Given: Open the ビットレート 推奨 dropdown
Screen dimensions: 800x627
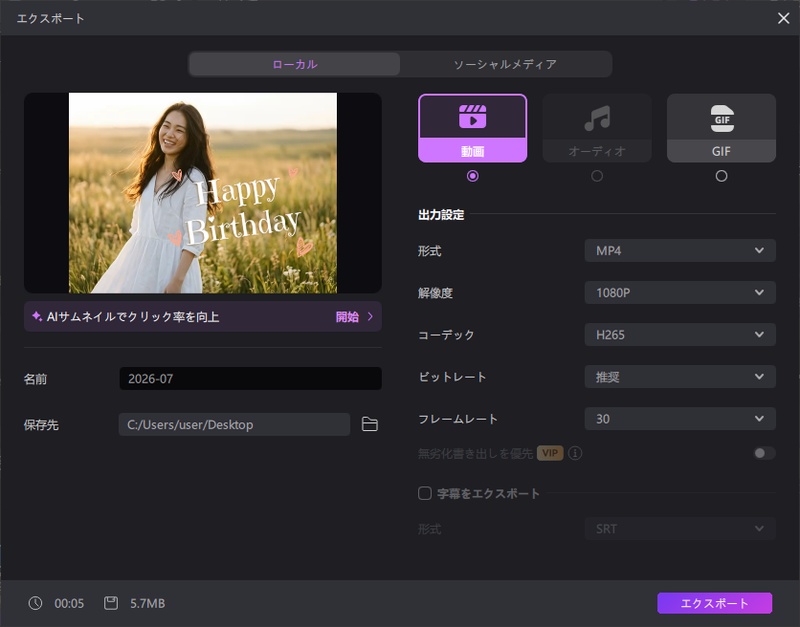Looking at the screenshot, I should [680, 377].
